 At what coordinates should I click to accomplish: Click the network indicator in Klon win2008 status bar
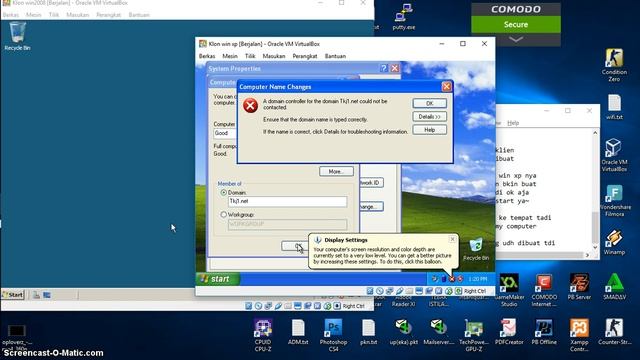click(x=268, y=306)
